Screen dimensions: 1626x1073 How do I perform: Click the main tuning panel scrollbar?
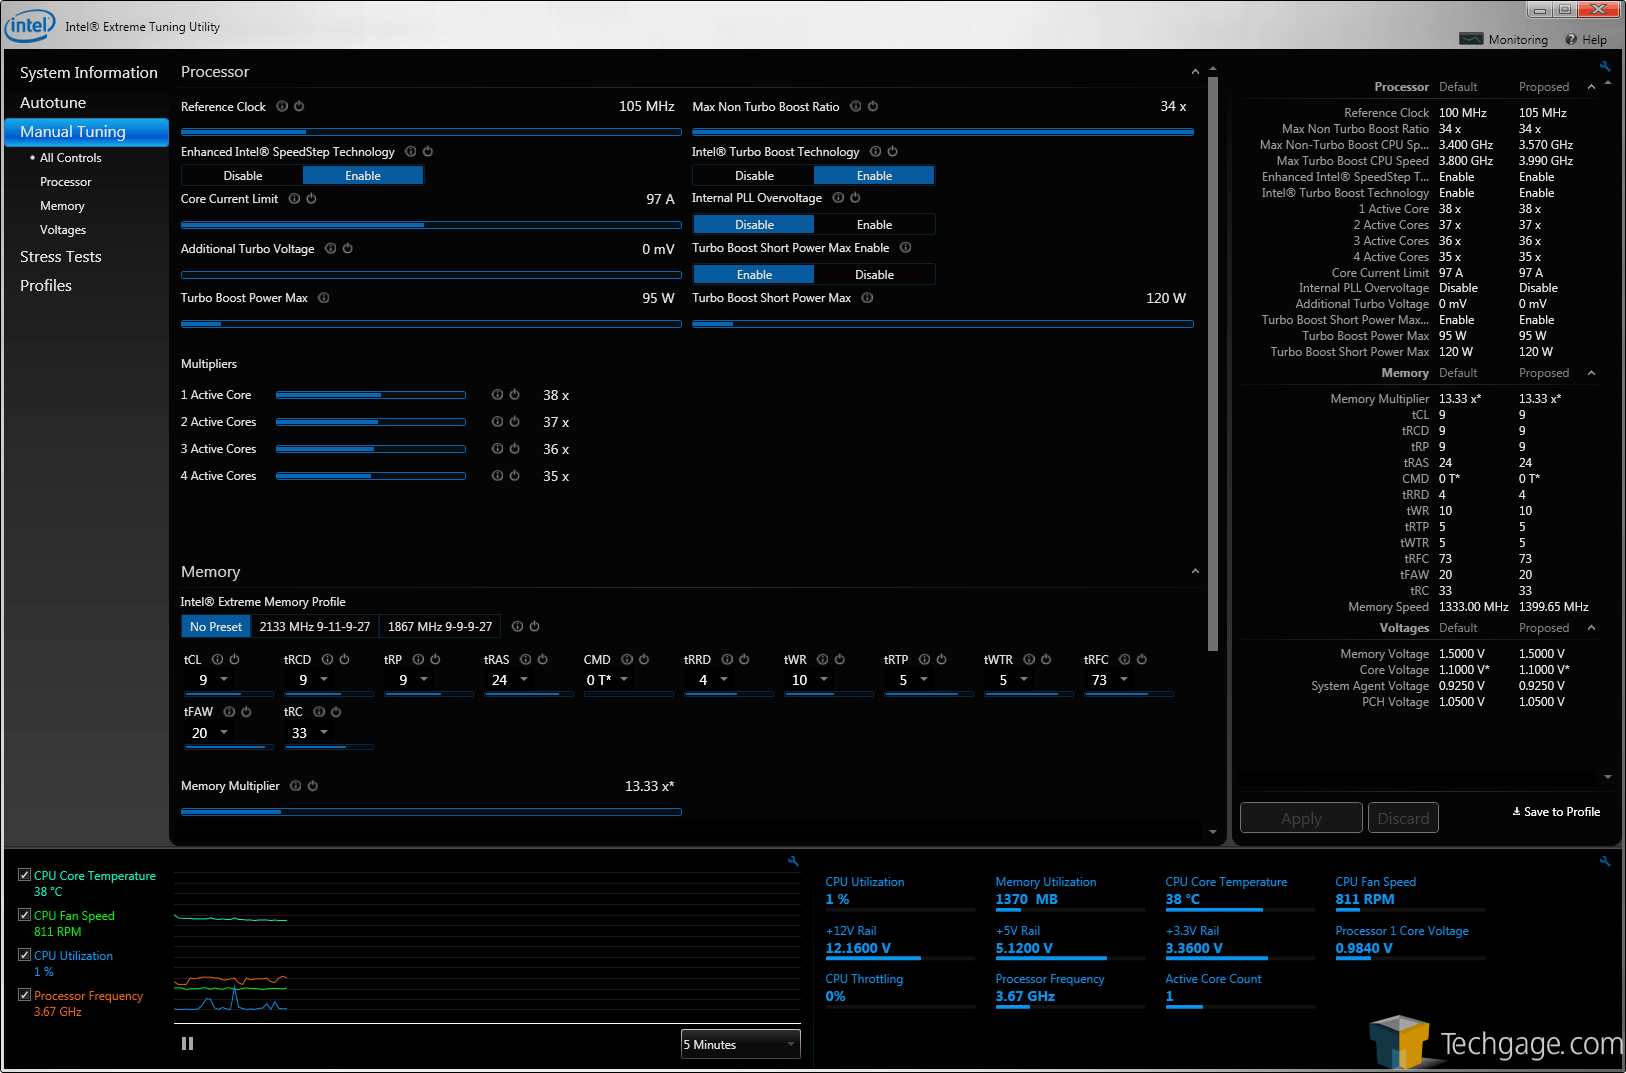point(1213,365)
